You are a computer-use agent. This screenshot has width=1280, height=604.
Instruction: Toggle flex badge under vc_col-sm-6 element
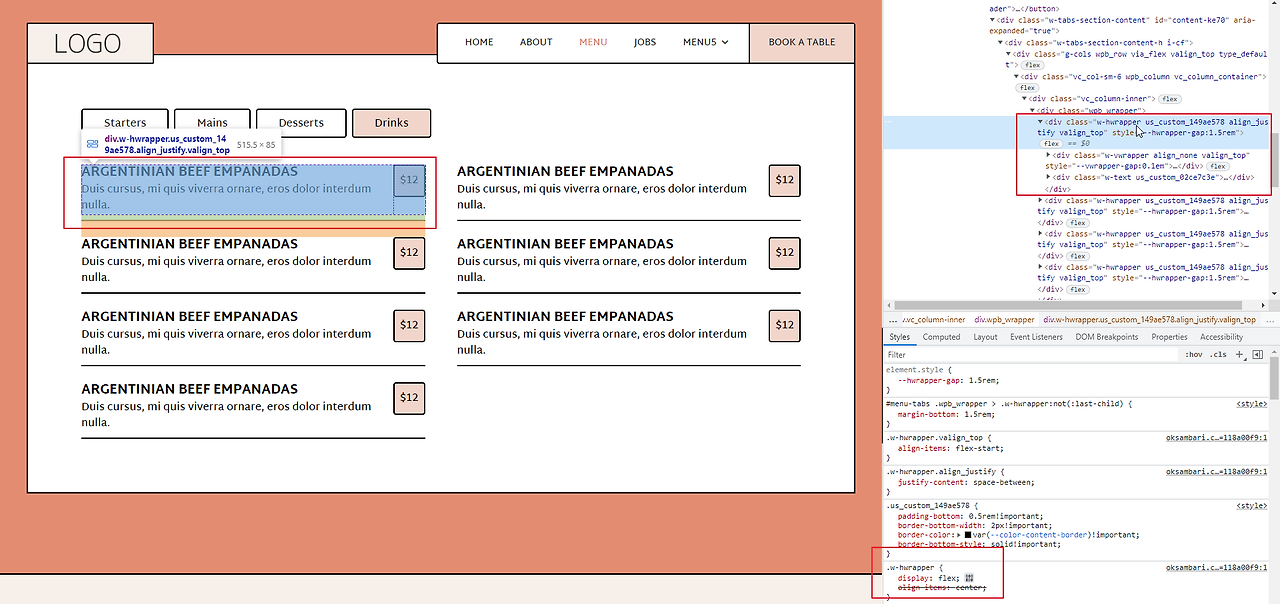pos(1028,88)
